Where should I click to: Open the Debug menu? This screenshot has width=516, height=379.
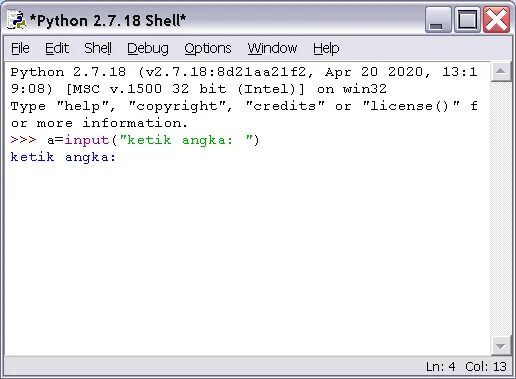(x=148, y=49)
